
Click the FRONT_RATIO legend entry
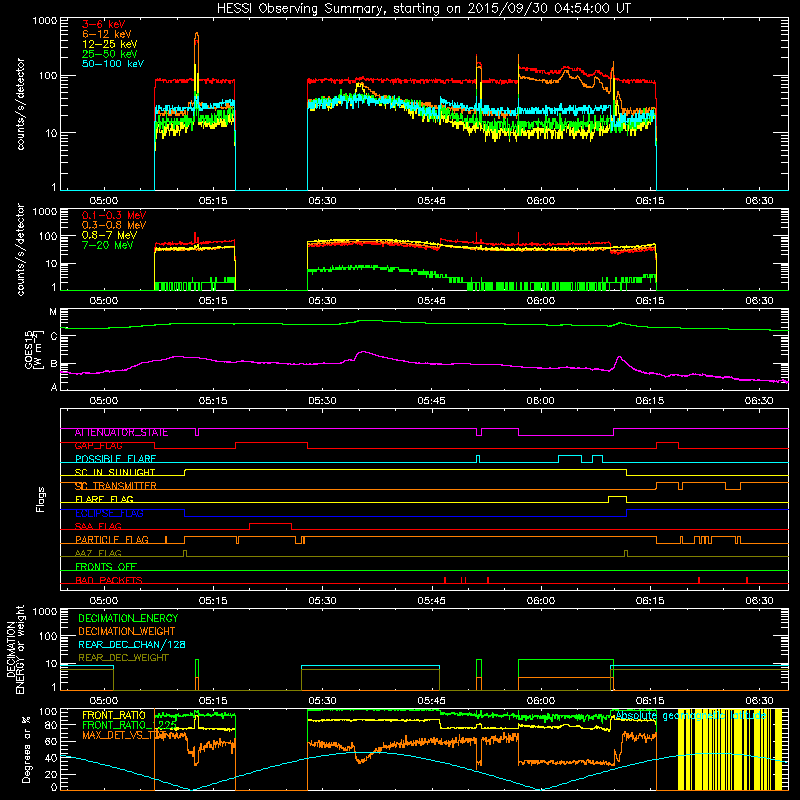click(114, 716)
